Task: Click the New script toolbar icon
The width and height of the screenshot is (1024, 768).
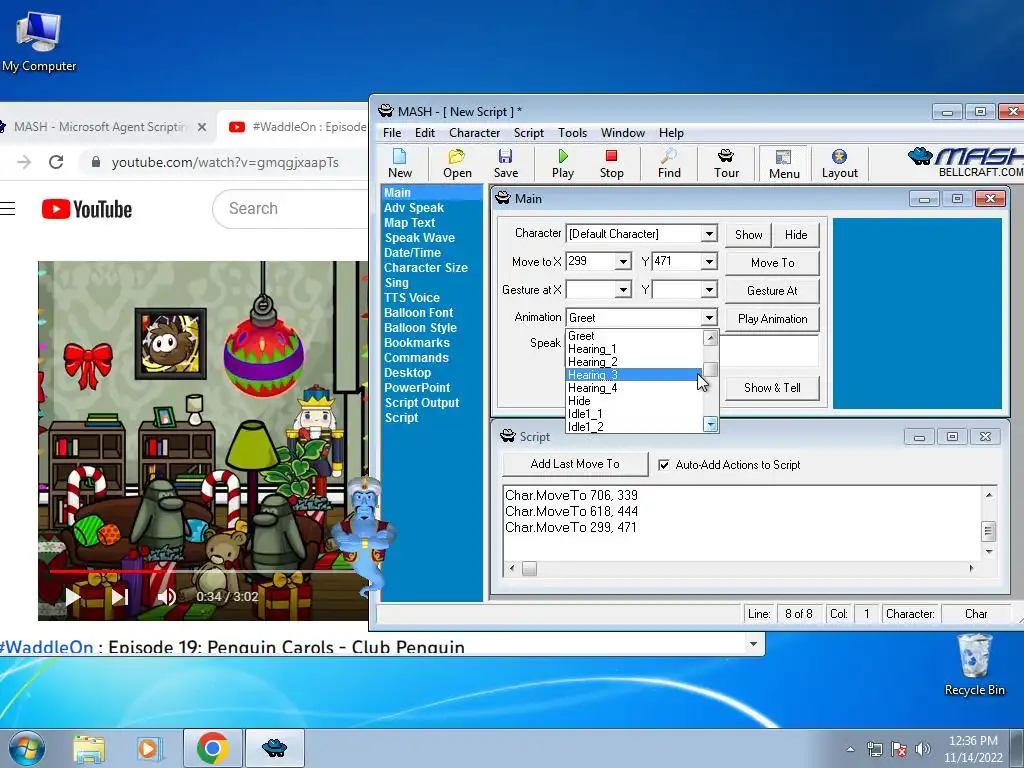Action: 400,163
